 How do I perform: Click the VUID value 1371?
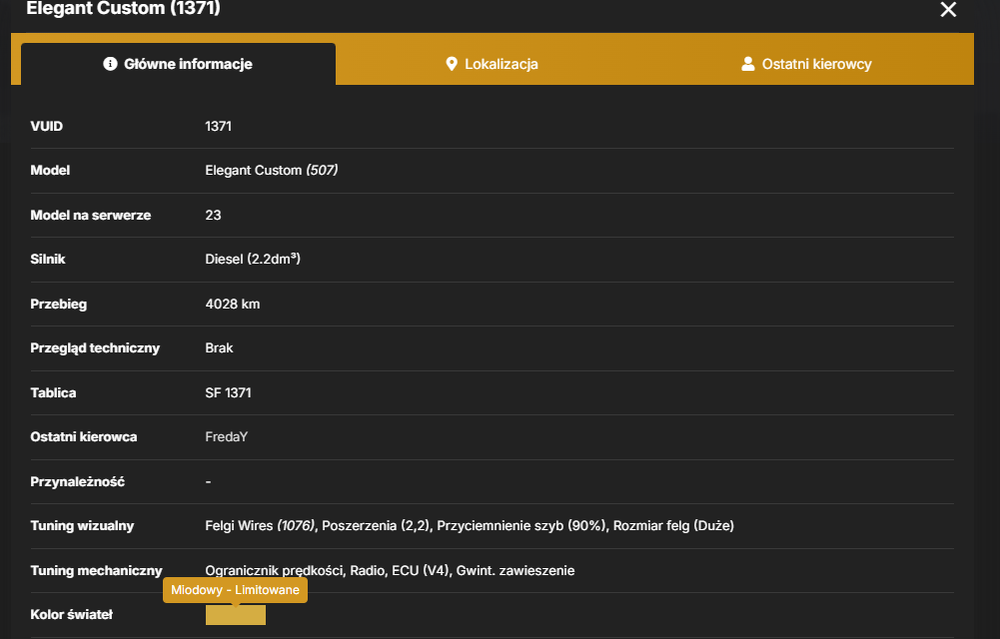pyautogui.click(x=218, y=126)
